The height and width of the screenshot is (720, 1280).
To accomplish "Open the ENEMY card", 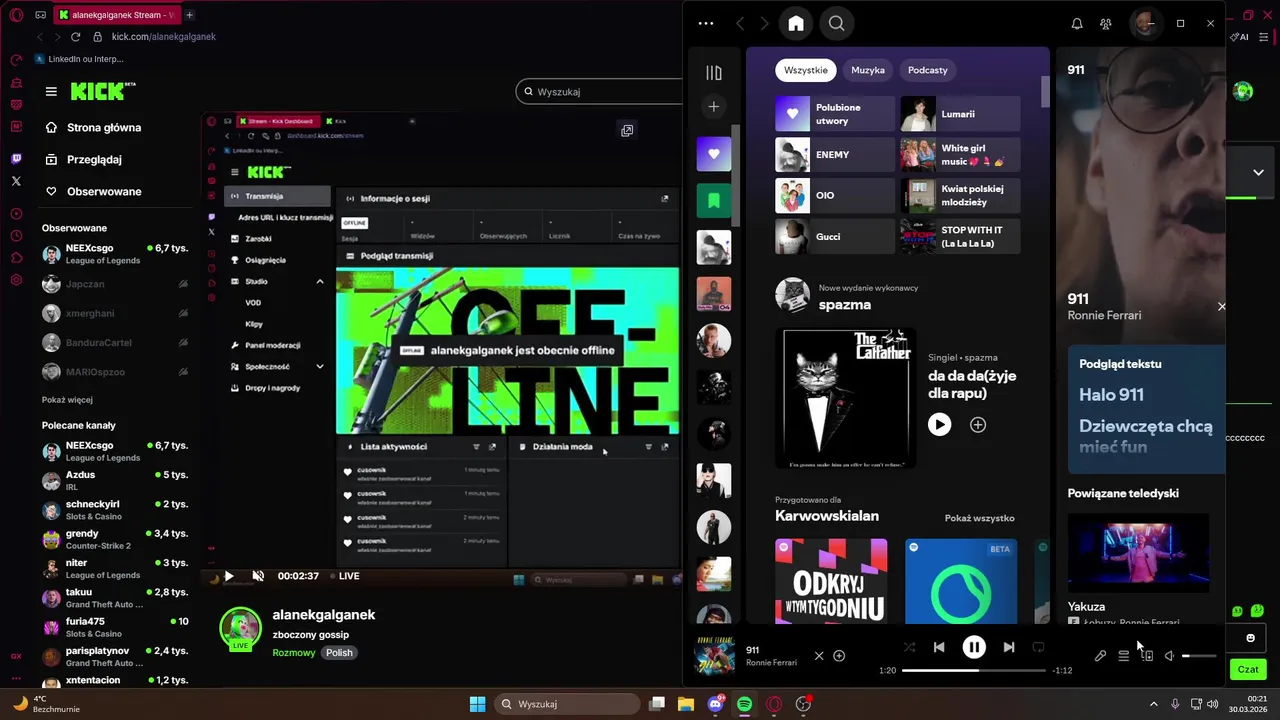I will coord(835,155).
